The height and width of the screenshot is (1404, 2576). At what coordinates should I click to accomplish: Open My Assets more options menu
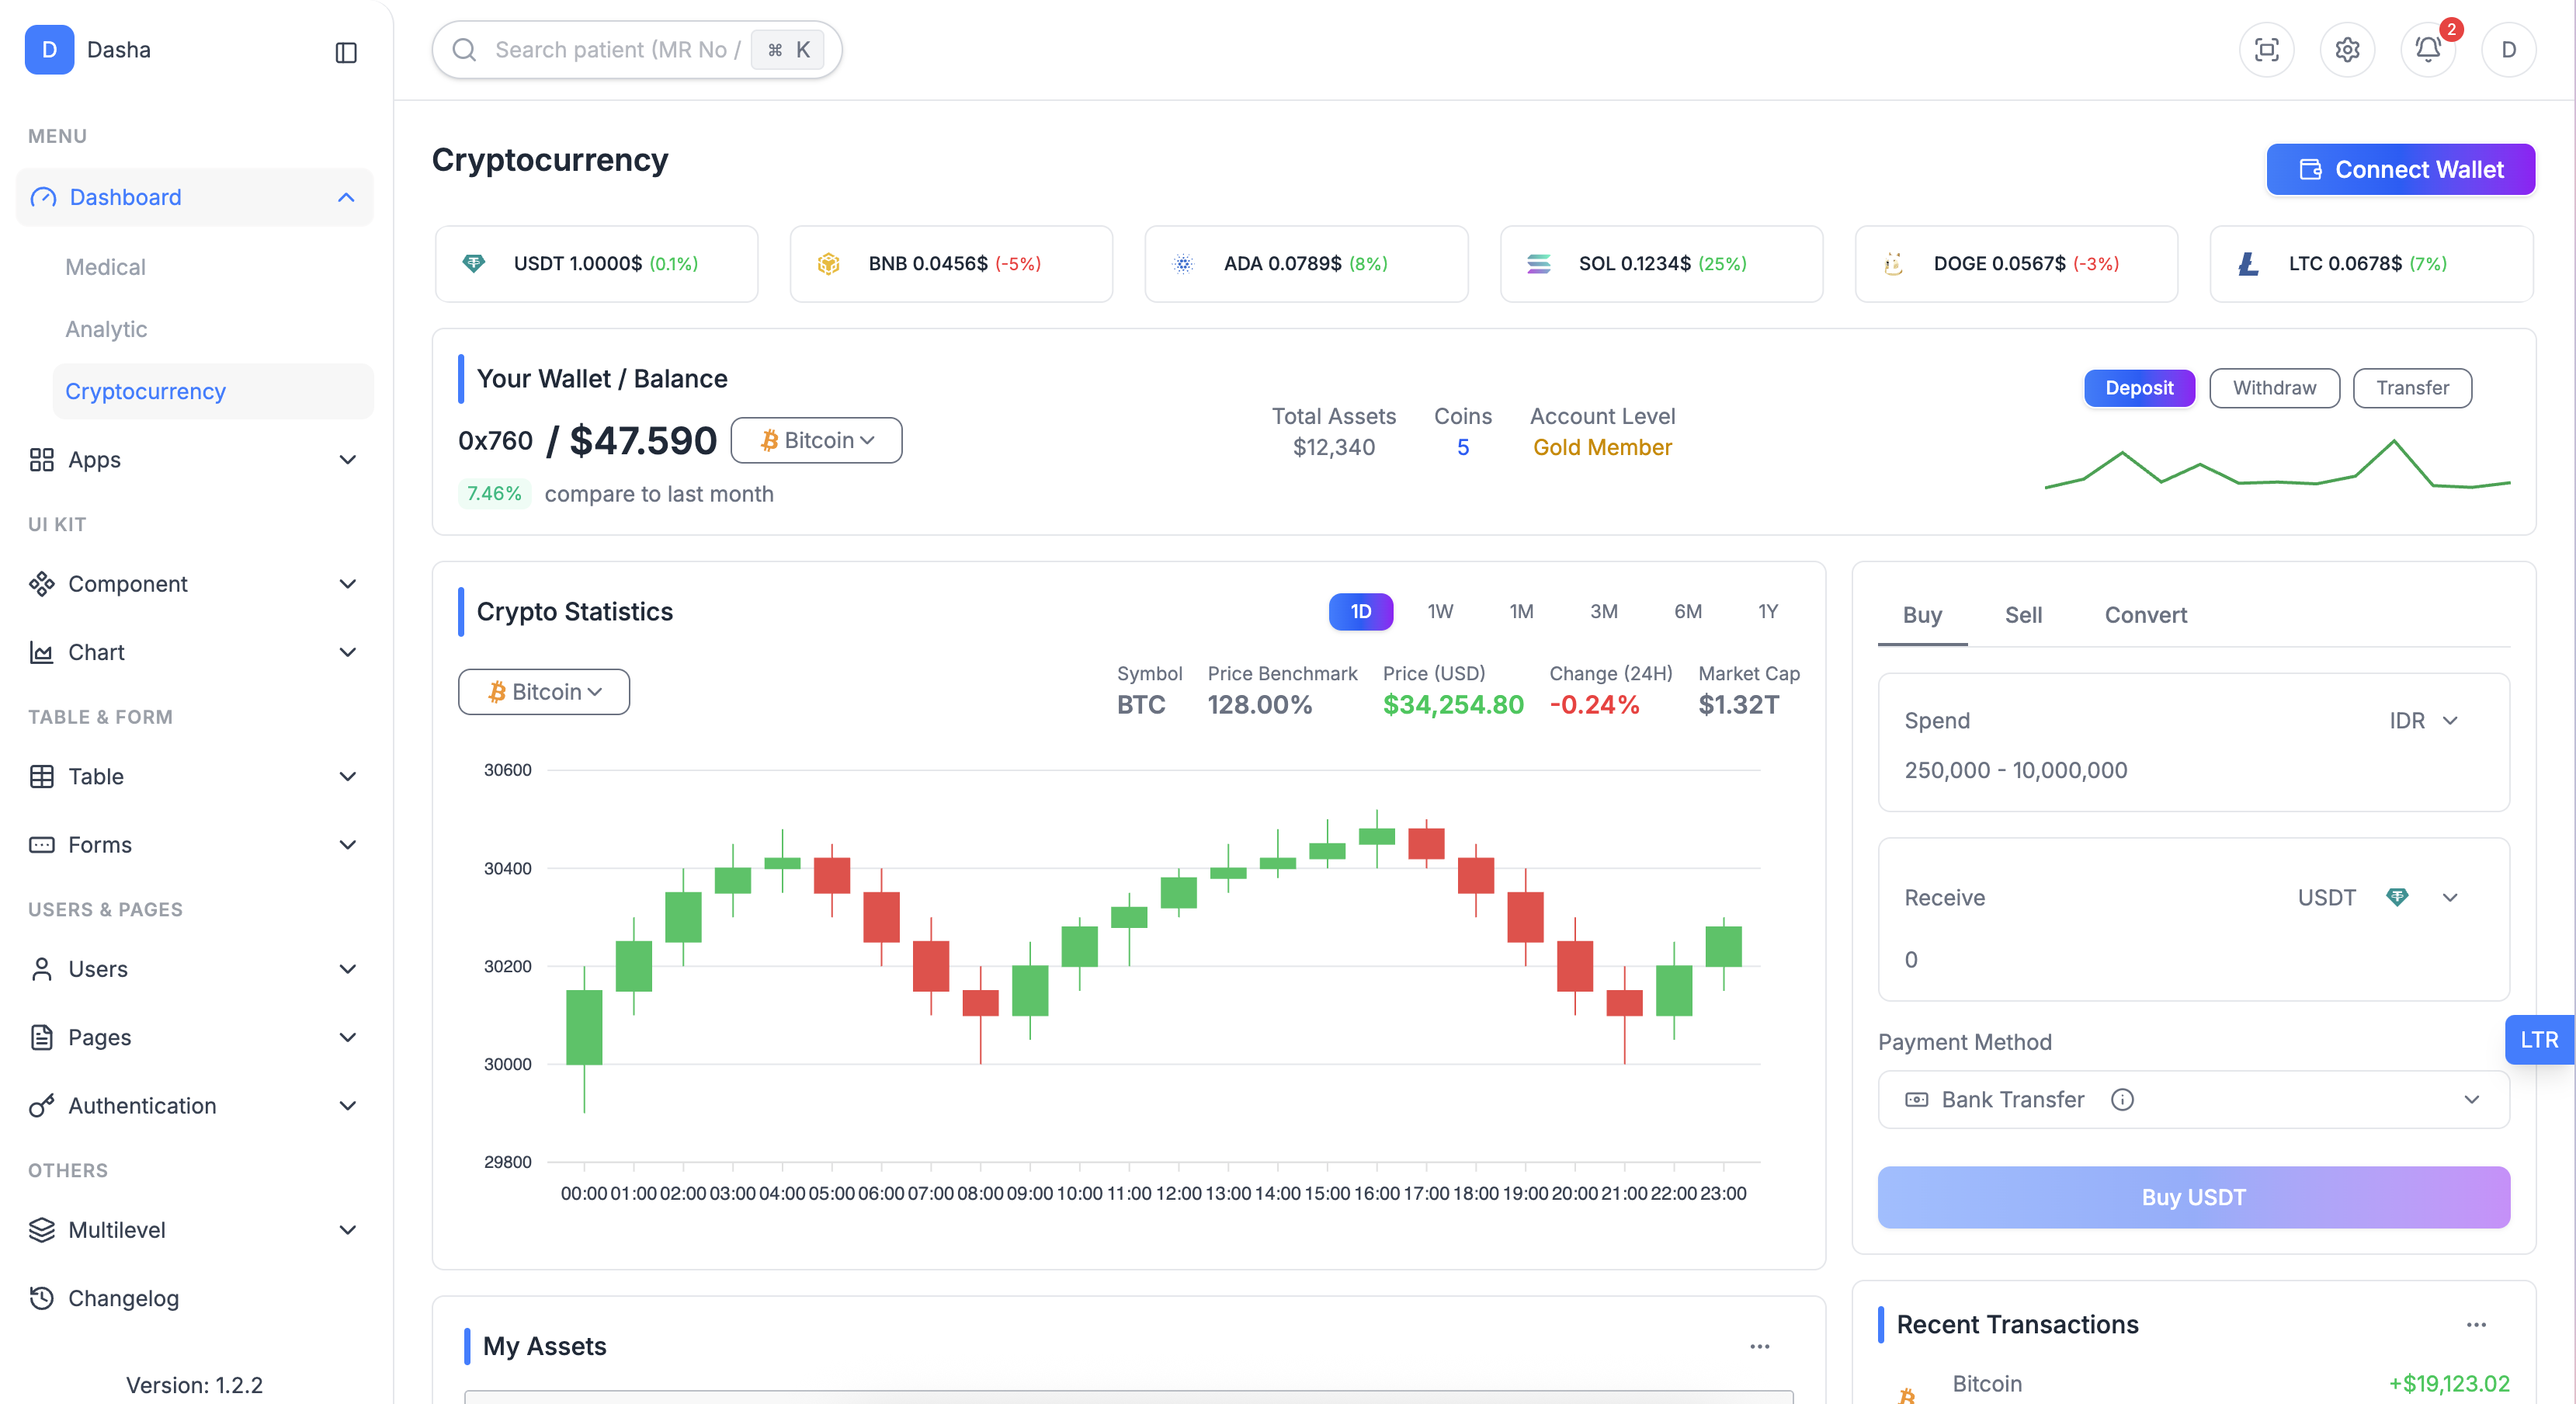pos(1760,1347)
